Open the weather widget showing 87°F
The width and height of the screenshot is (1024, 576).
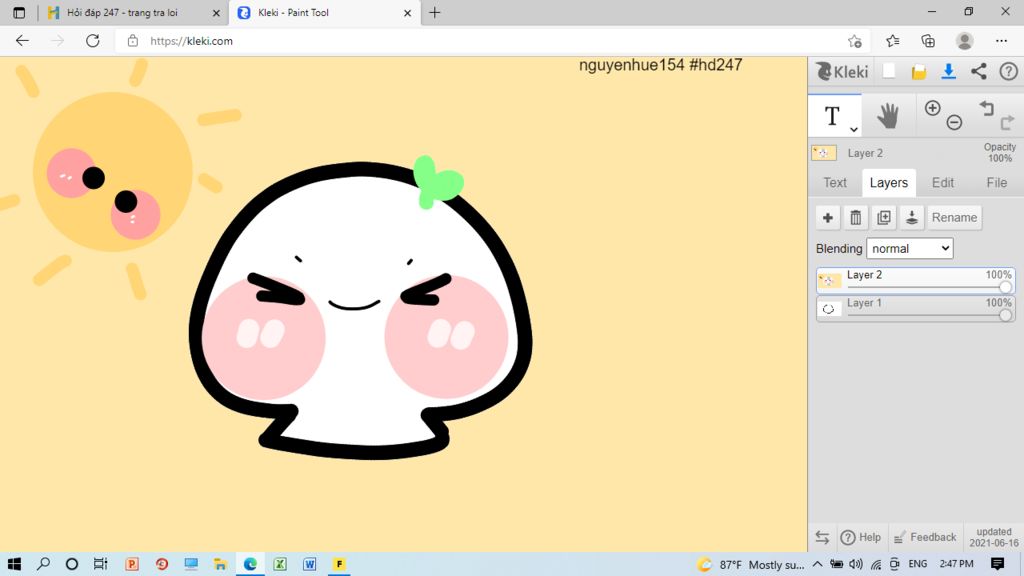[x=750, y=564]
